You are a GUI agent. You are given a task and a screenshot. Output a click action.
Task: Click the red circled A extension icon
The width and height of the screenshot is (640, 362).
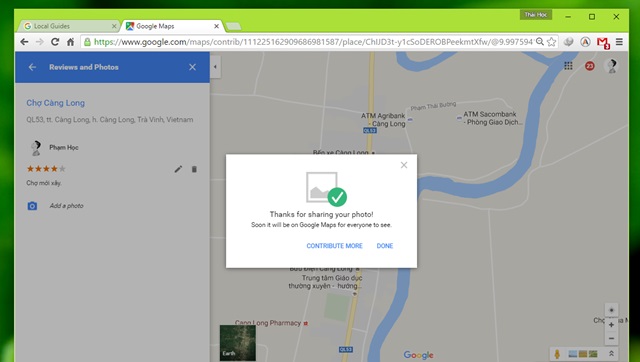[x=585, y=42]
